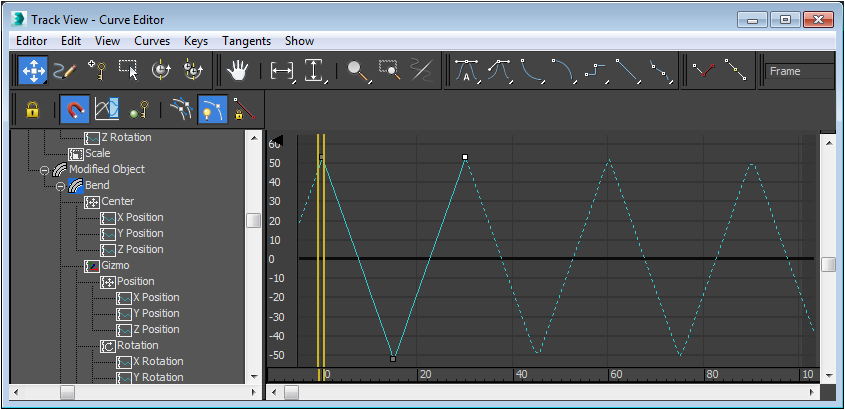The height and width of the screenshot is (410, 845).
Task: Collapse the Bend modifier node
Action: [61, 186]
